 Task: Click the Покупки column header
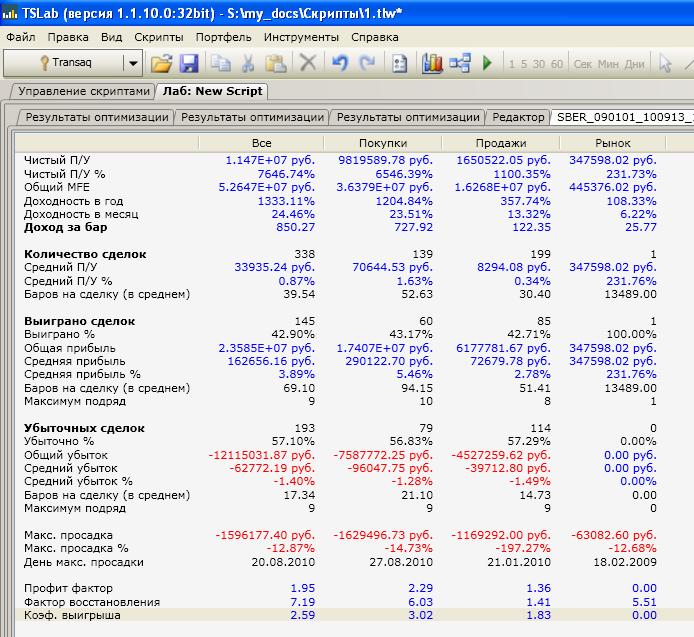click(x=383, y=143)
